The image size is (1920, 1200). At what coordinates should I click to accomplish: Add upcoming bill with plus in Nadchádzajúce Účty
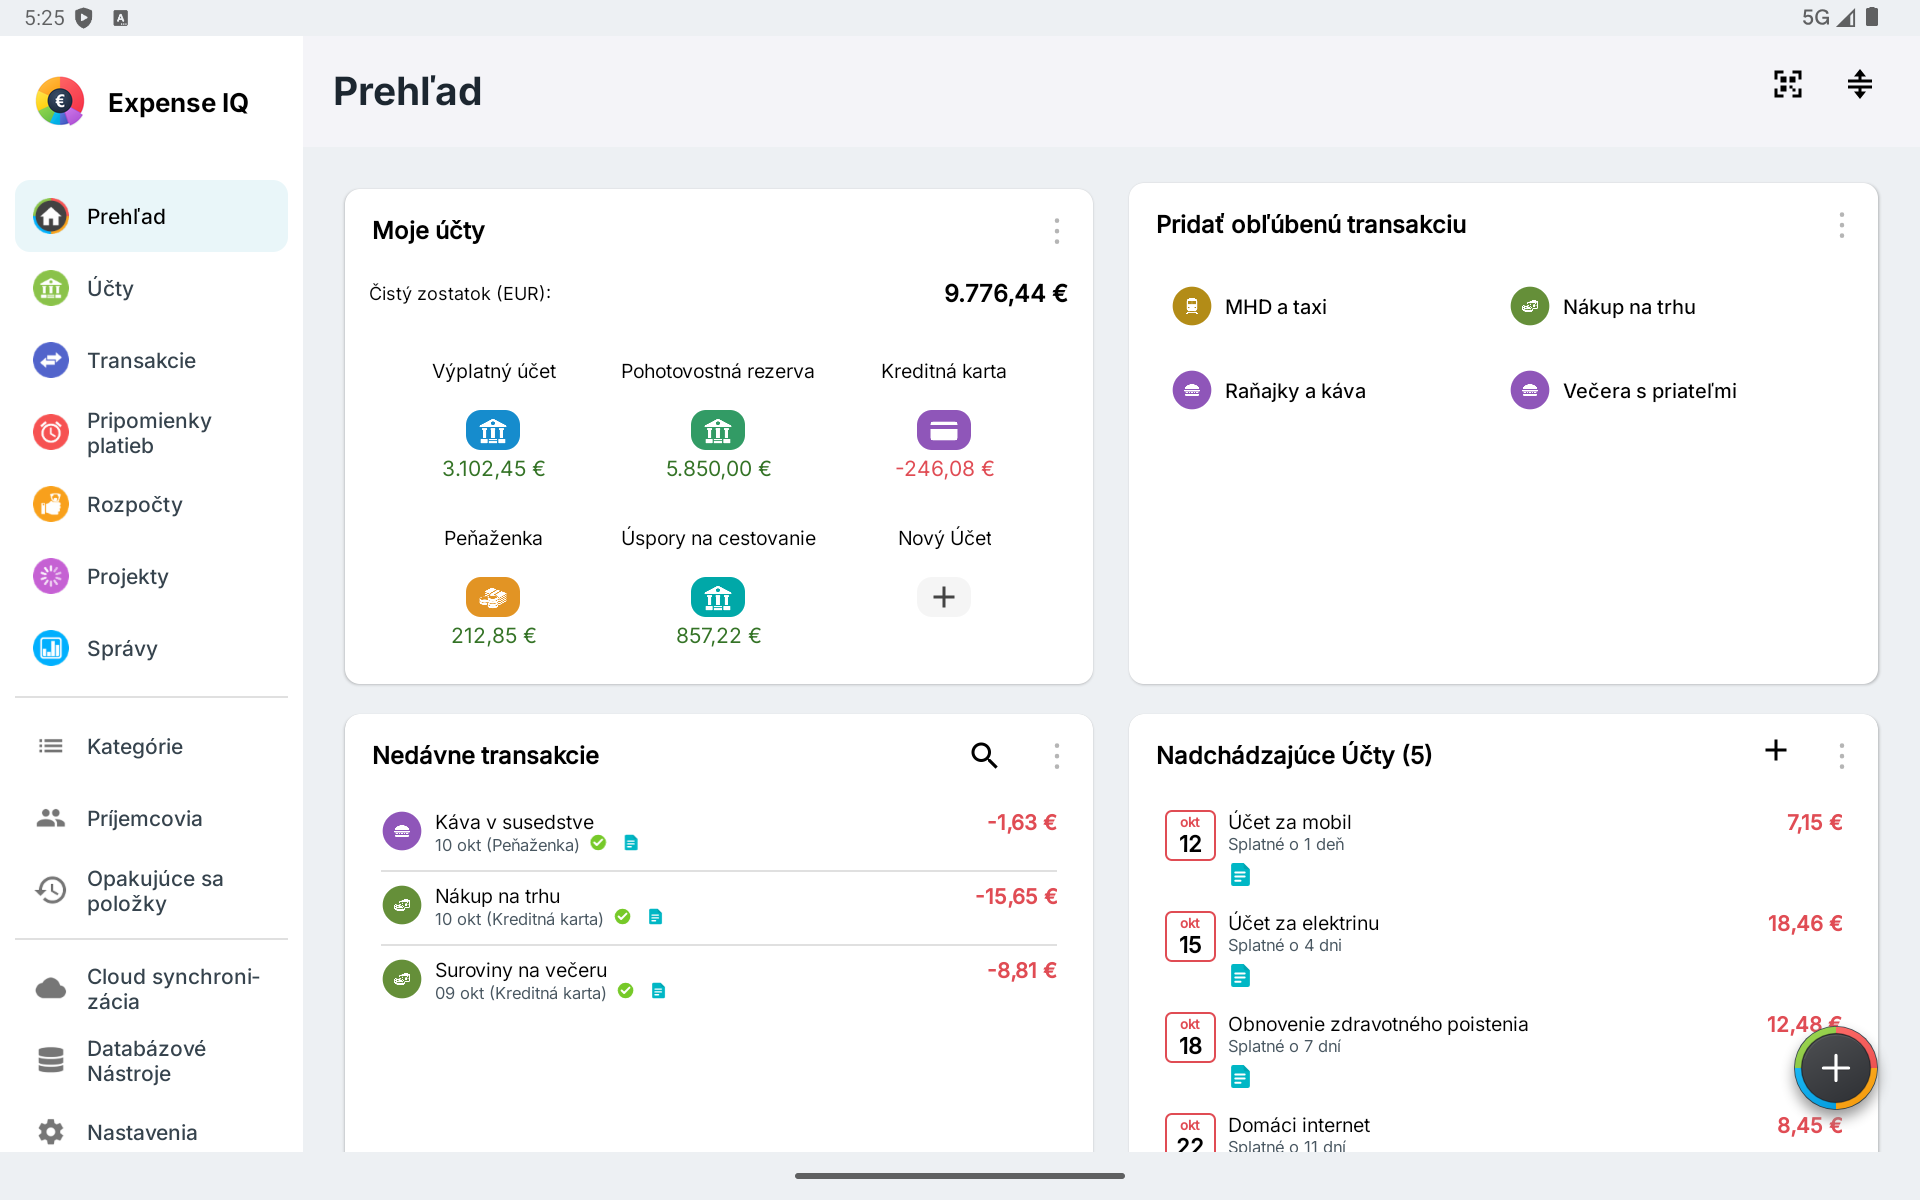(1776, 750)
